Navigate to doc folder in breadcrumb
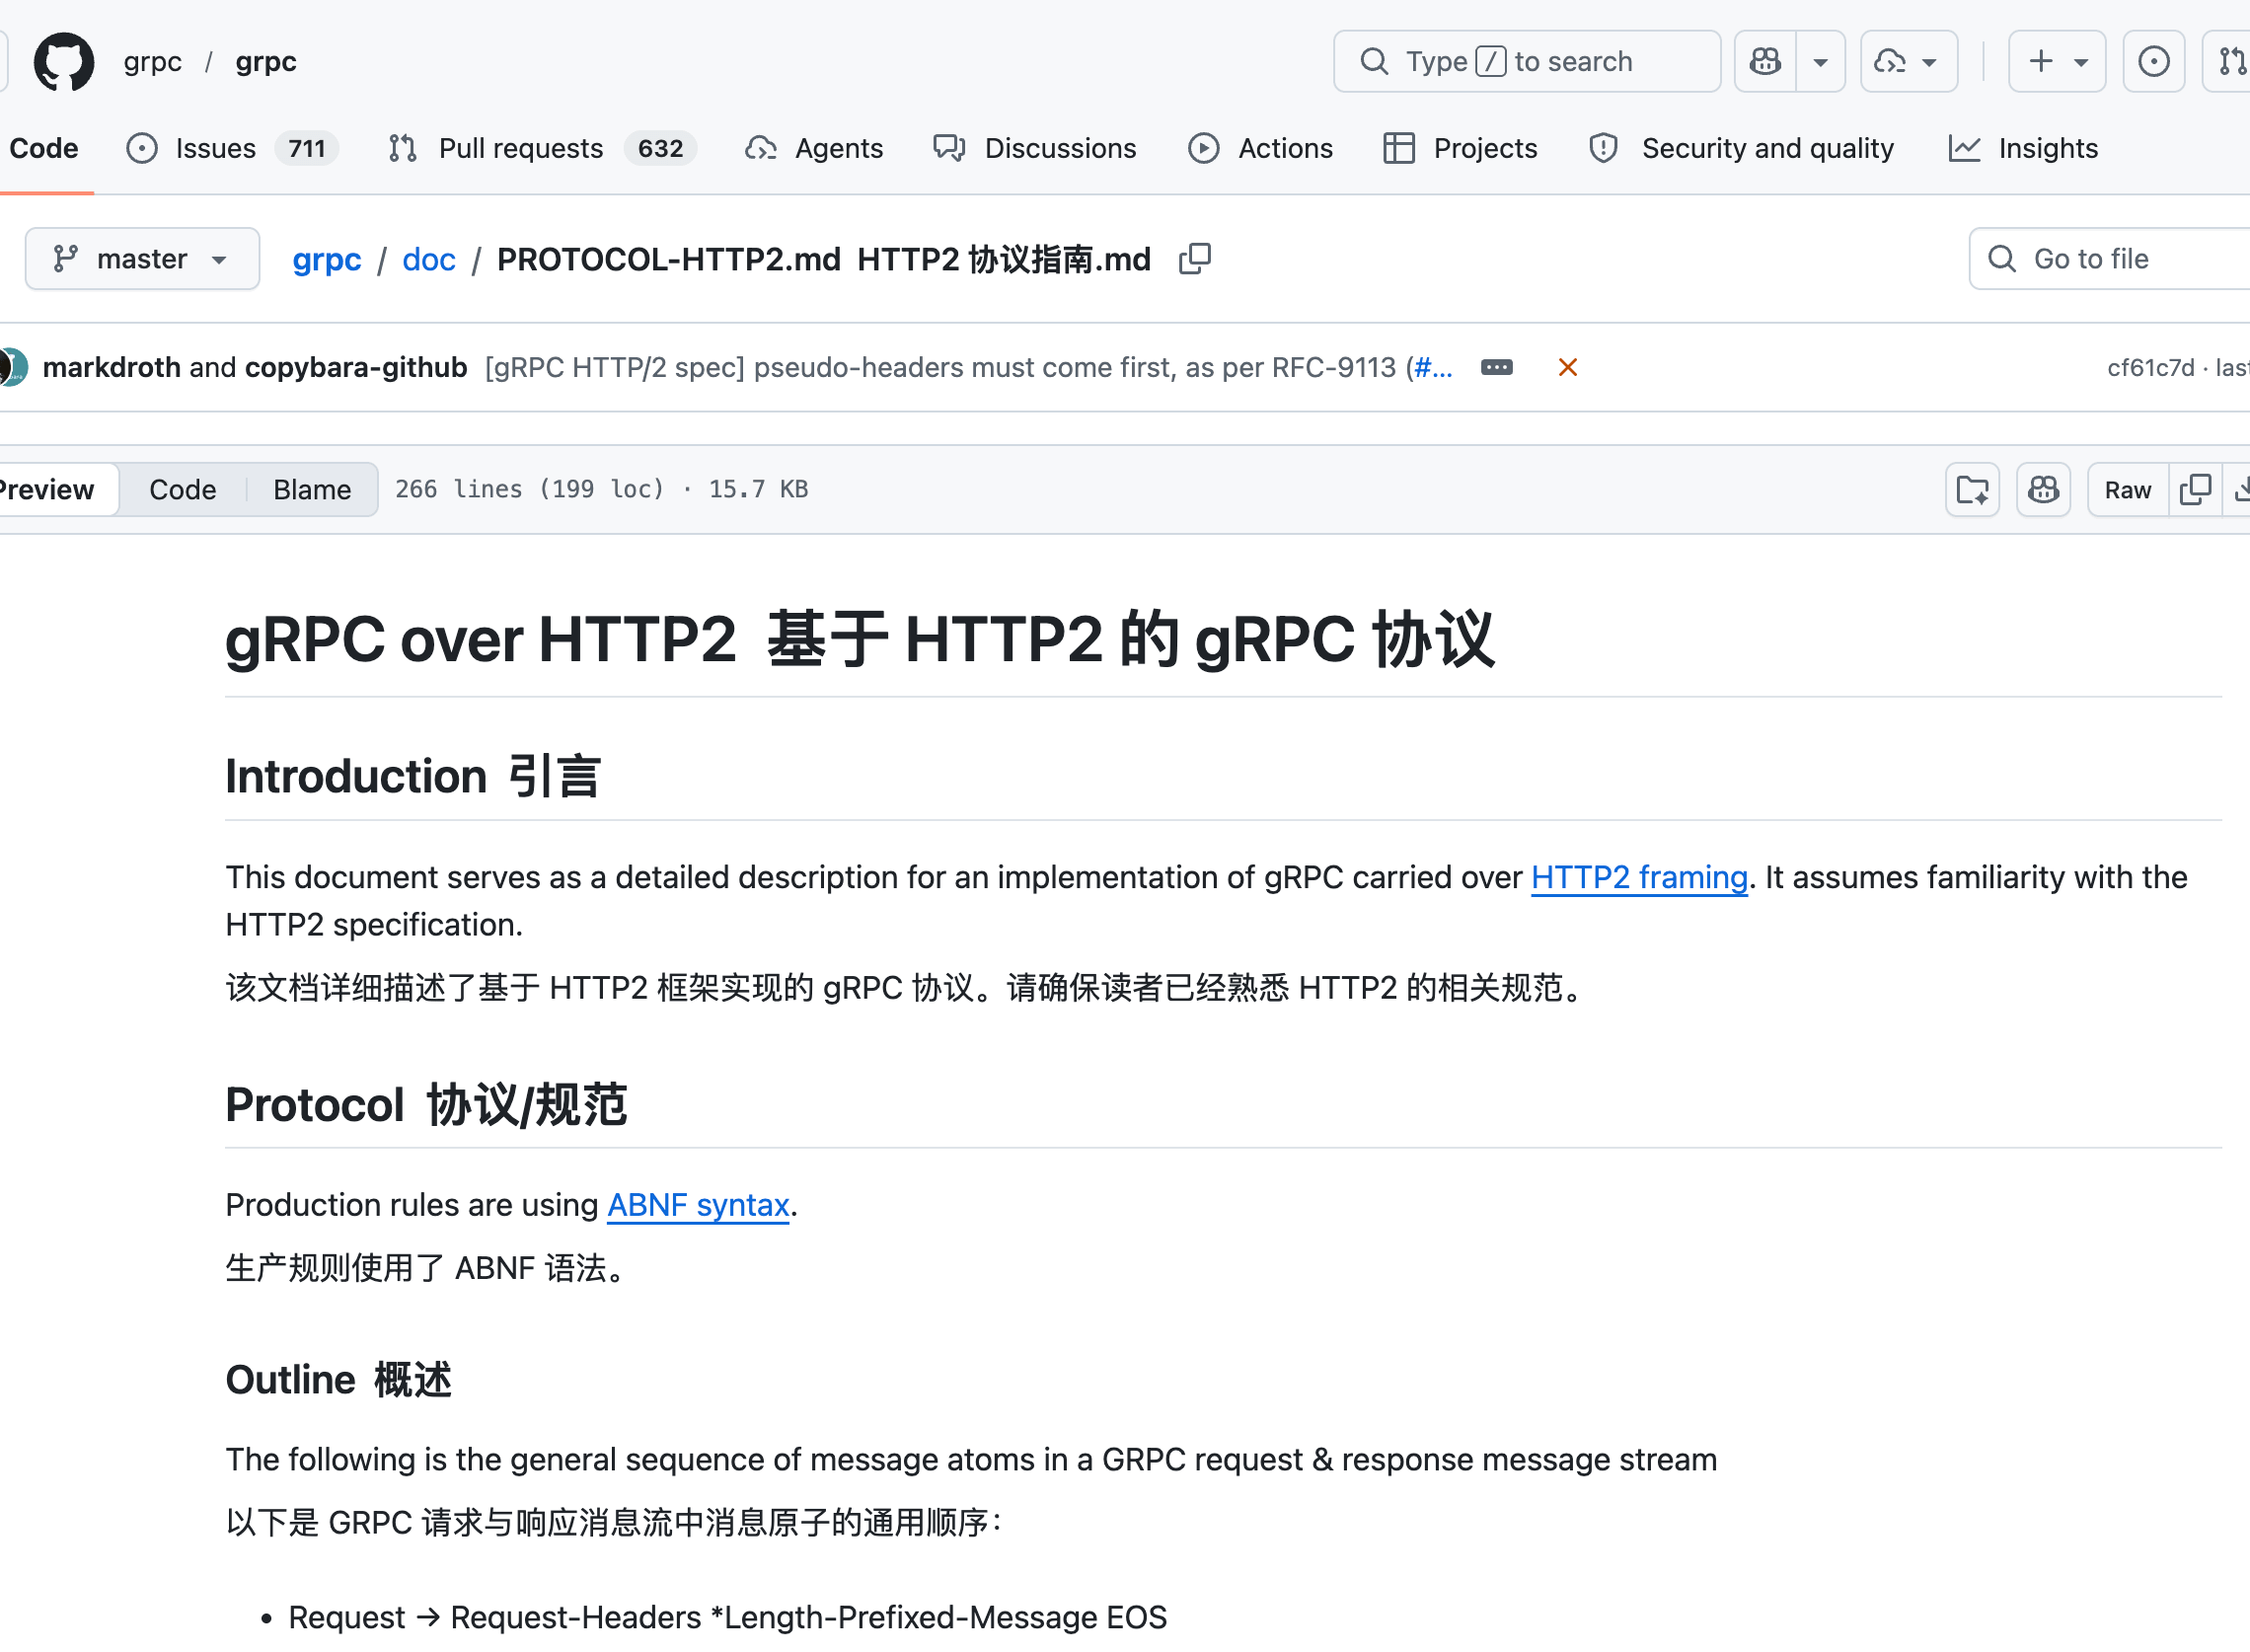The image size is (2250, 1652). coord(429,260)
